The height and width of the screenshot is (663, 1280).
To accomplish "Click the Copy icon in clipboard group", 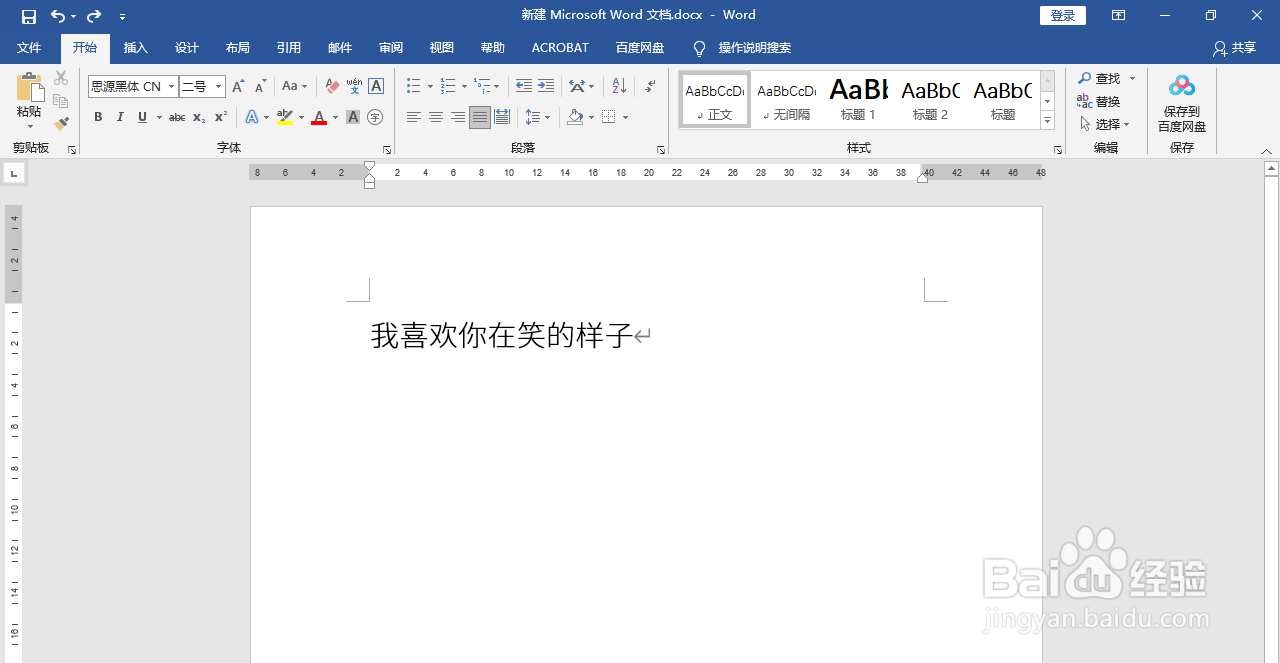I will (61, 101).
